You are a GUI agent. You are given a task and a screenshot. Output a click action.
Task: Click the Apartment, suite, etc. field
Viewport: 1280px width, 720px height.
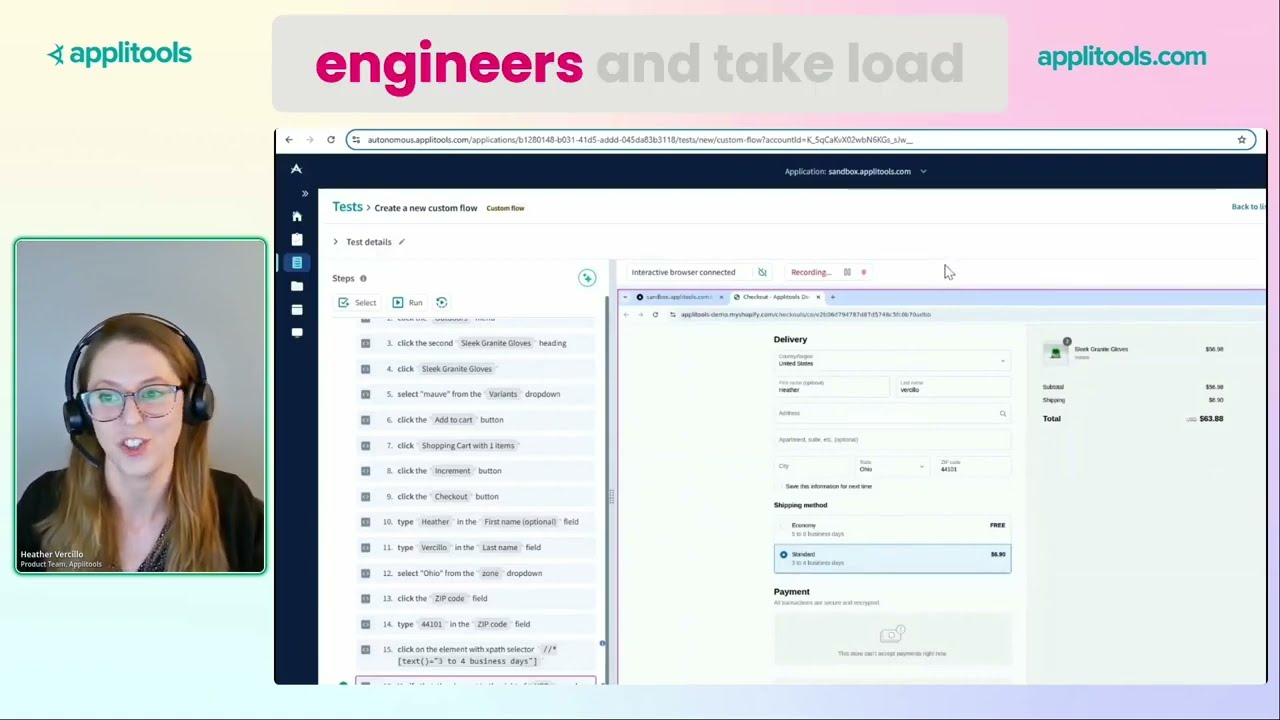[x=892, y=440]
